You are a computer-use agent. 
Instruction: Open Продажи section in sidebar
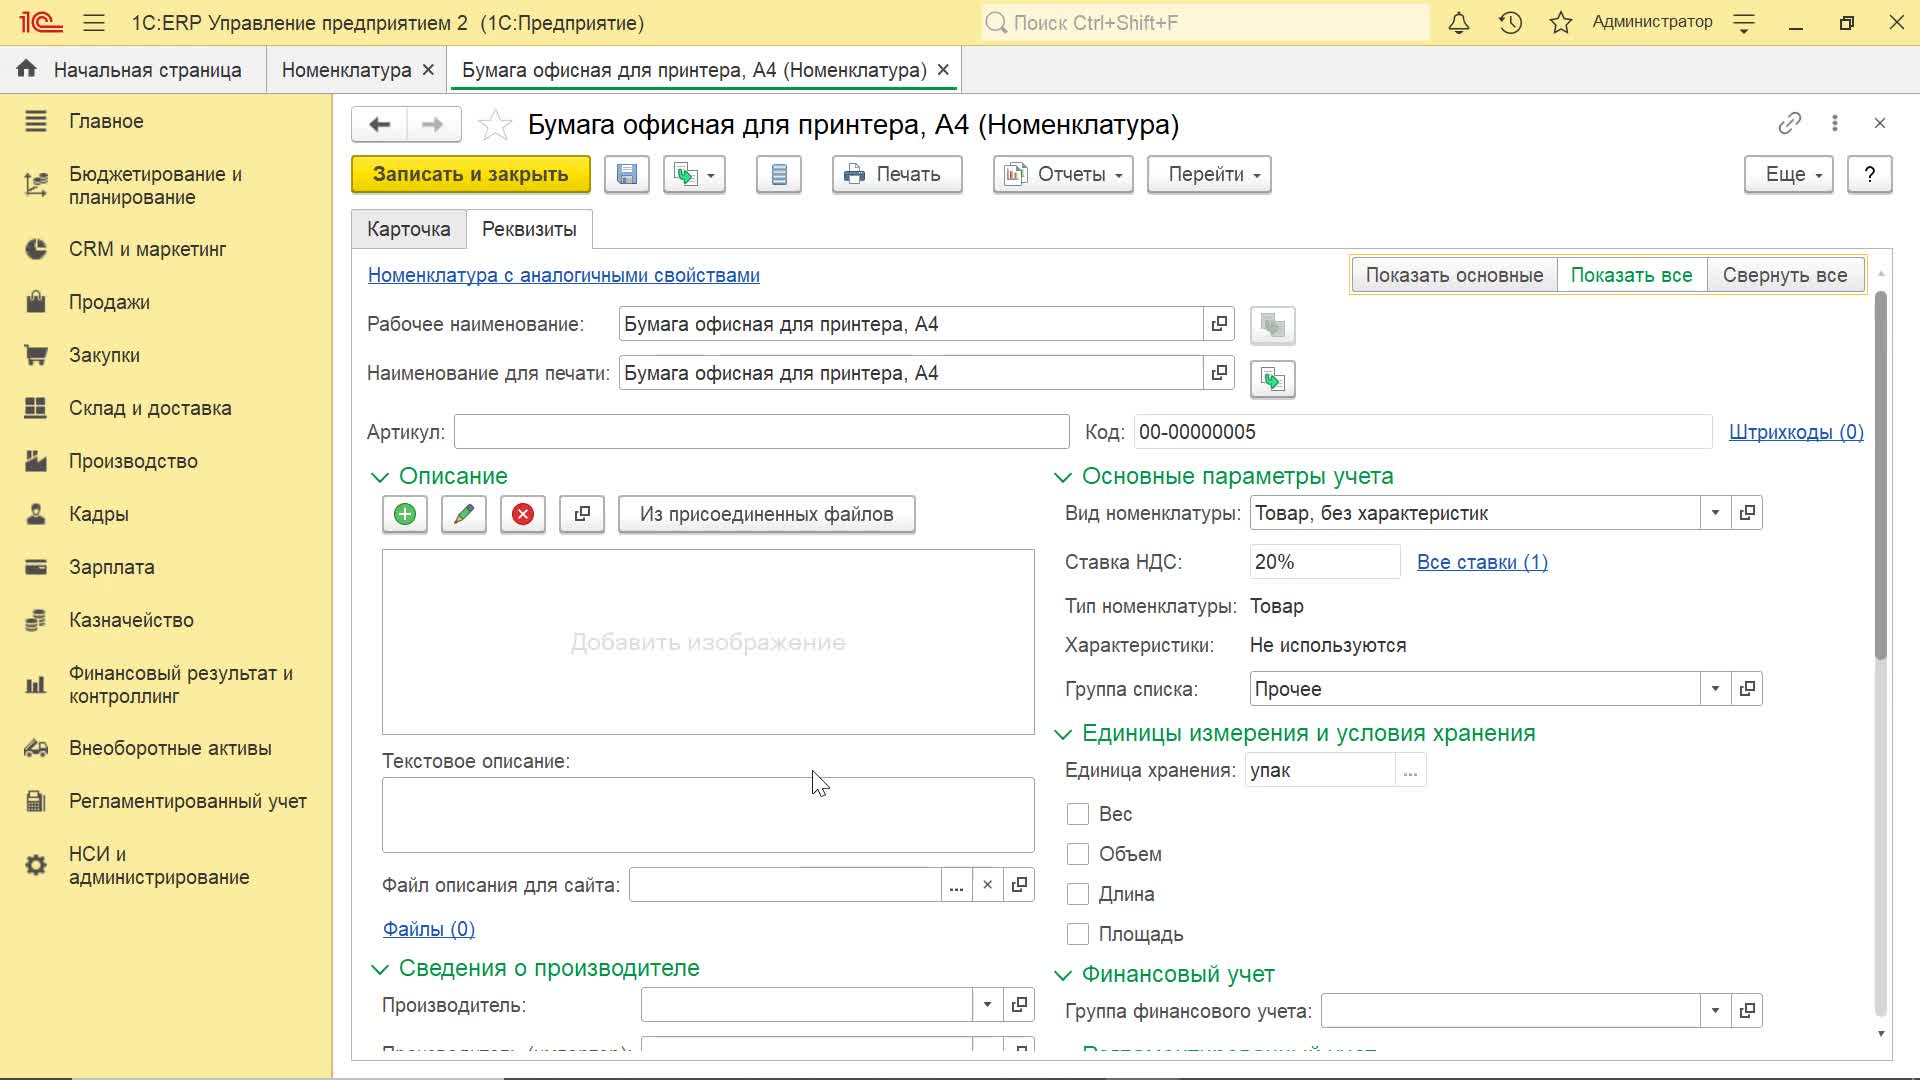click(109, 302)
